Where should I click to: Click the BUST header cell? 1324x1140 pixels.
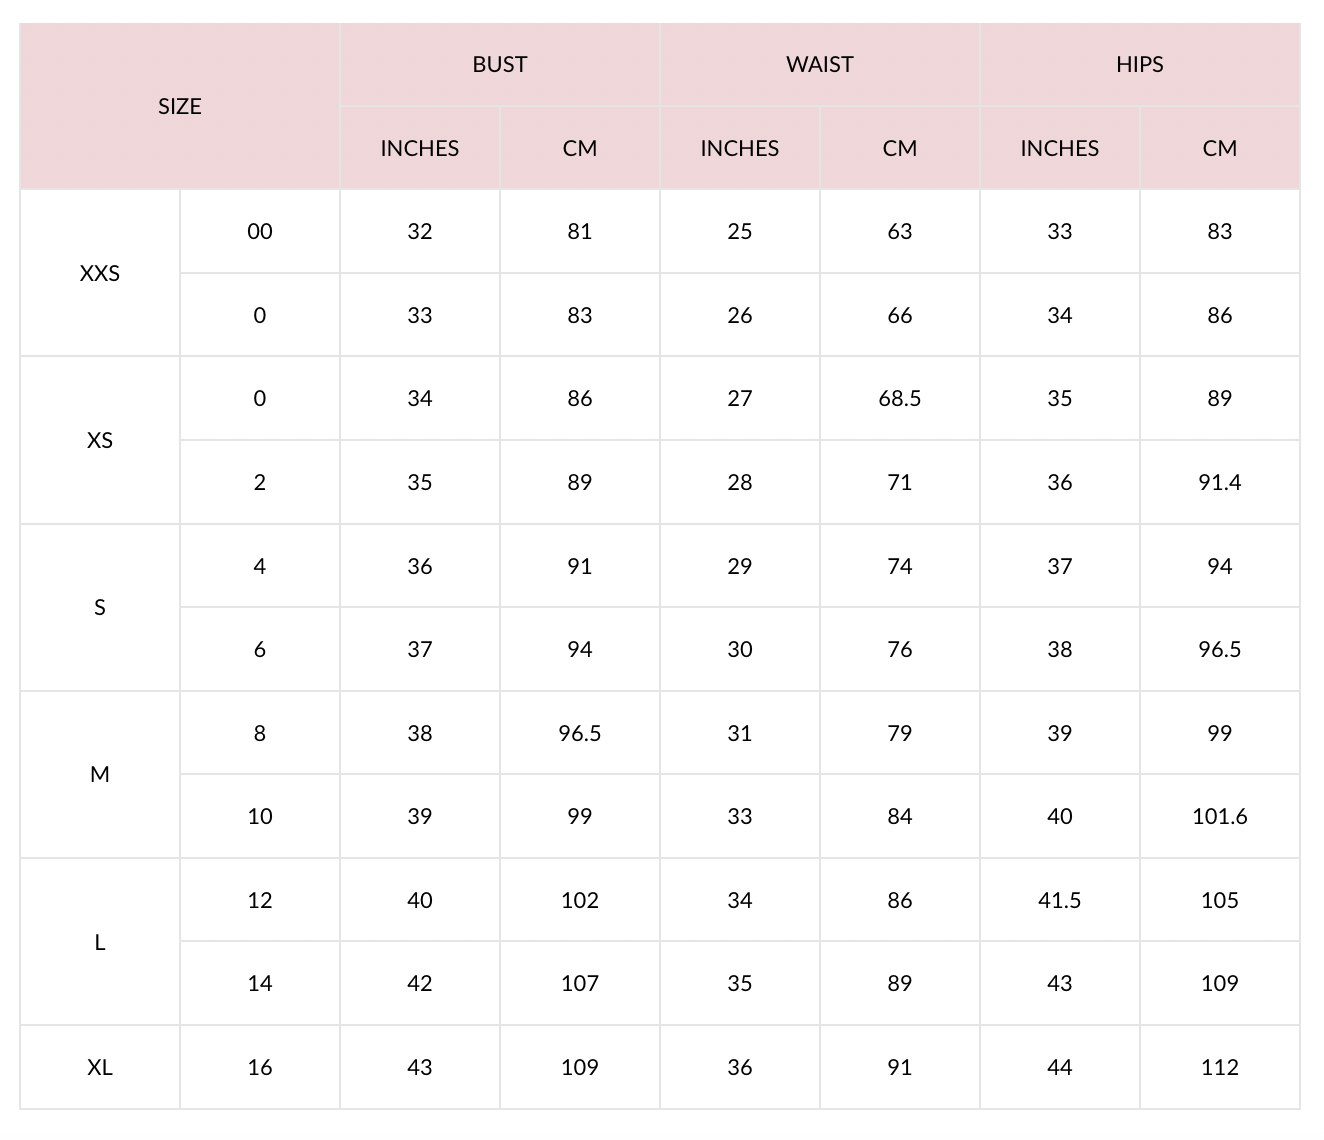click(x=499, y=64)
